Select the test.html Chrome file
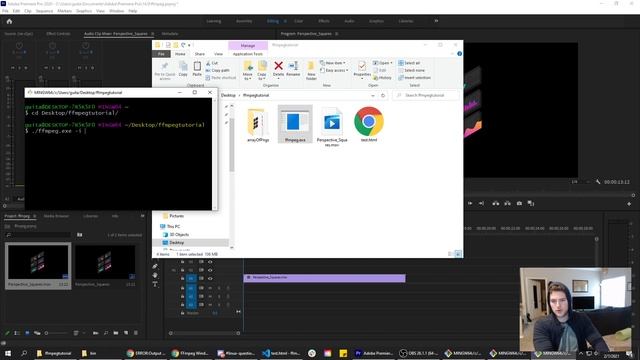Viewport: 640px width, 360px height. tap(369, 124)
